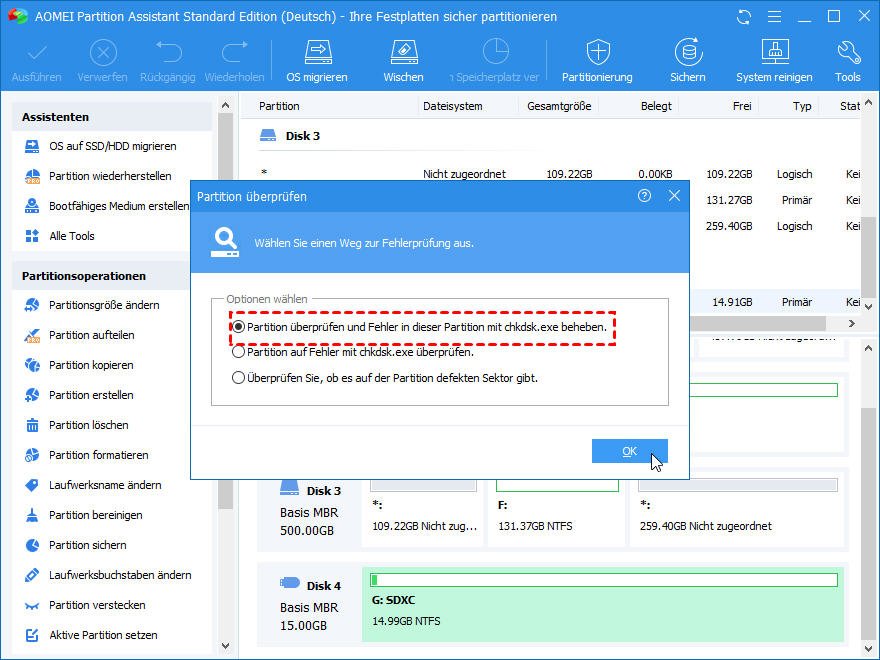Select Bootfähiges Medium erstellen assistant
The image size is (880, 660).
(107, 206)
